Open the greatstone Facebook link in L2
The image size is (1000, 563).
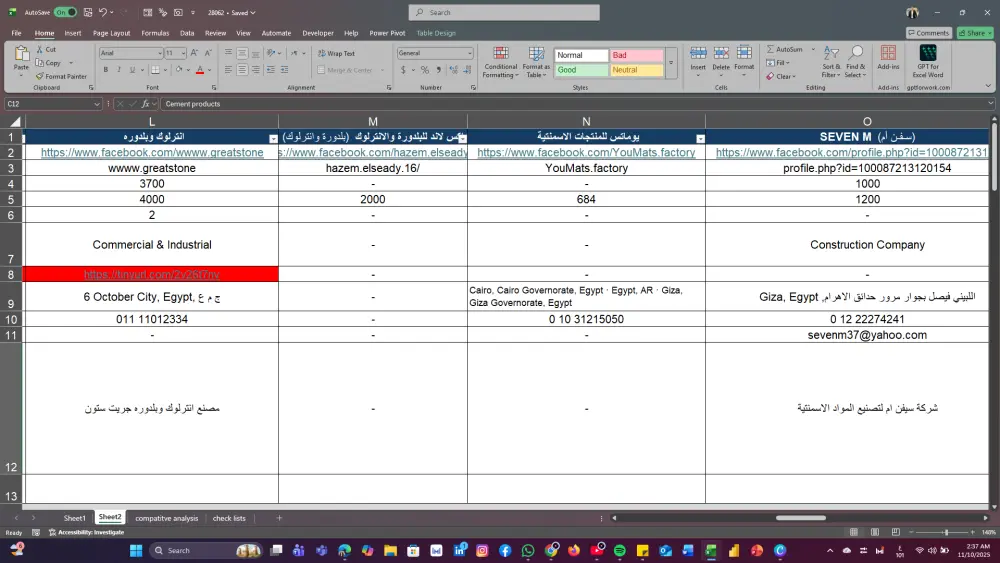click(x=152, y=152)
